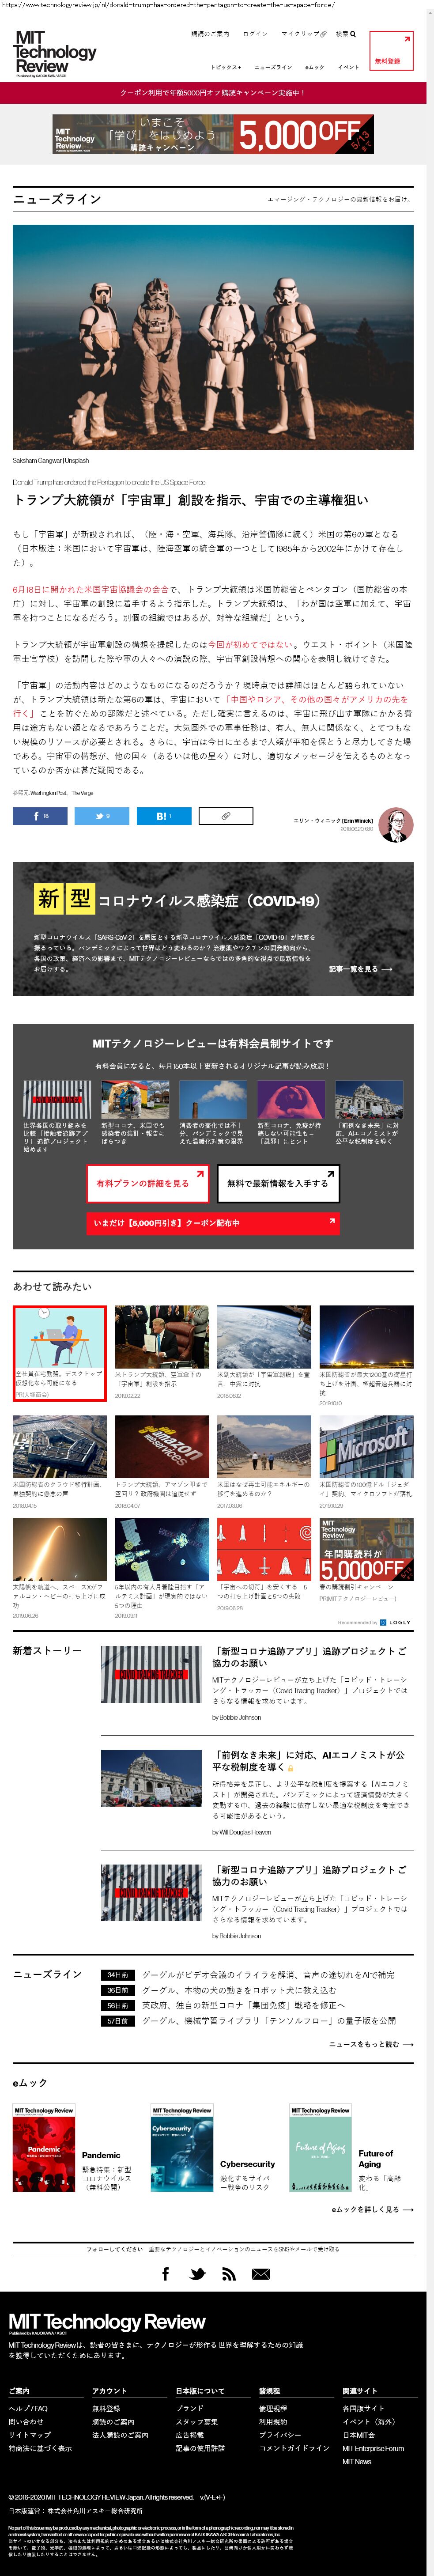Image resolution: width=434 pixels, height=2576 pixels.
Task: Click 記事一覧を見る in COVID-19 banner
Action: pos(361,969)
